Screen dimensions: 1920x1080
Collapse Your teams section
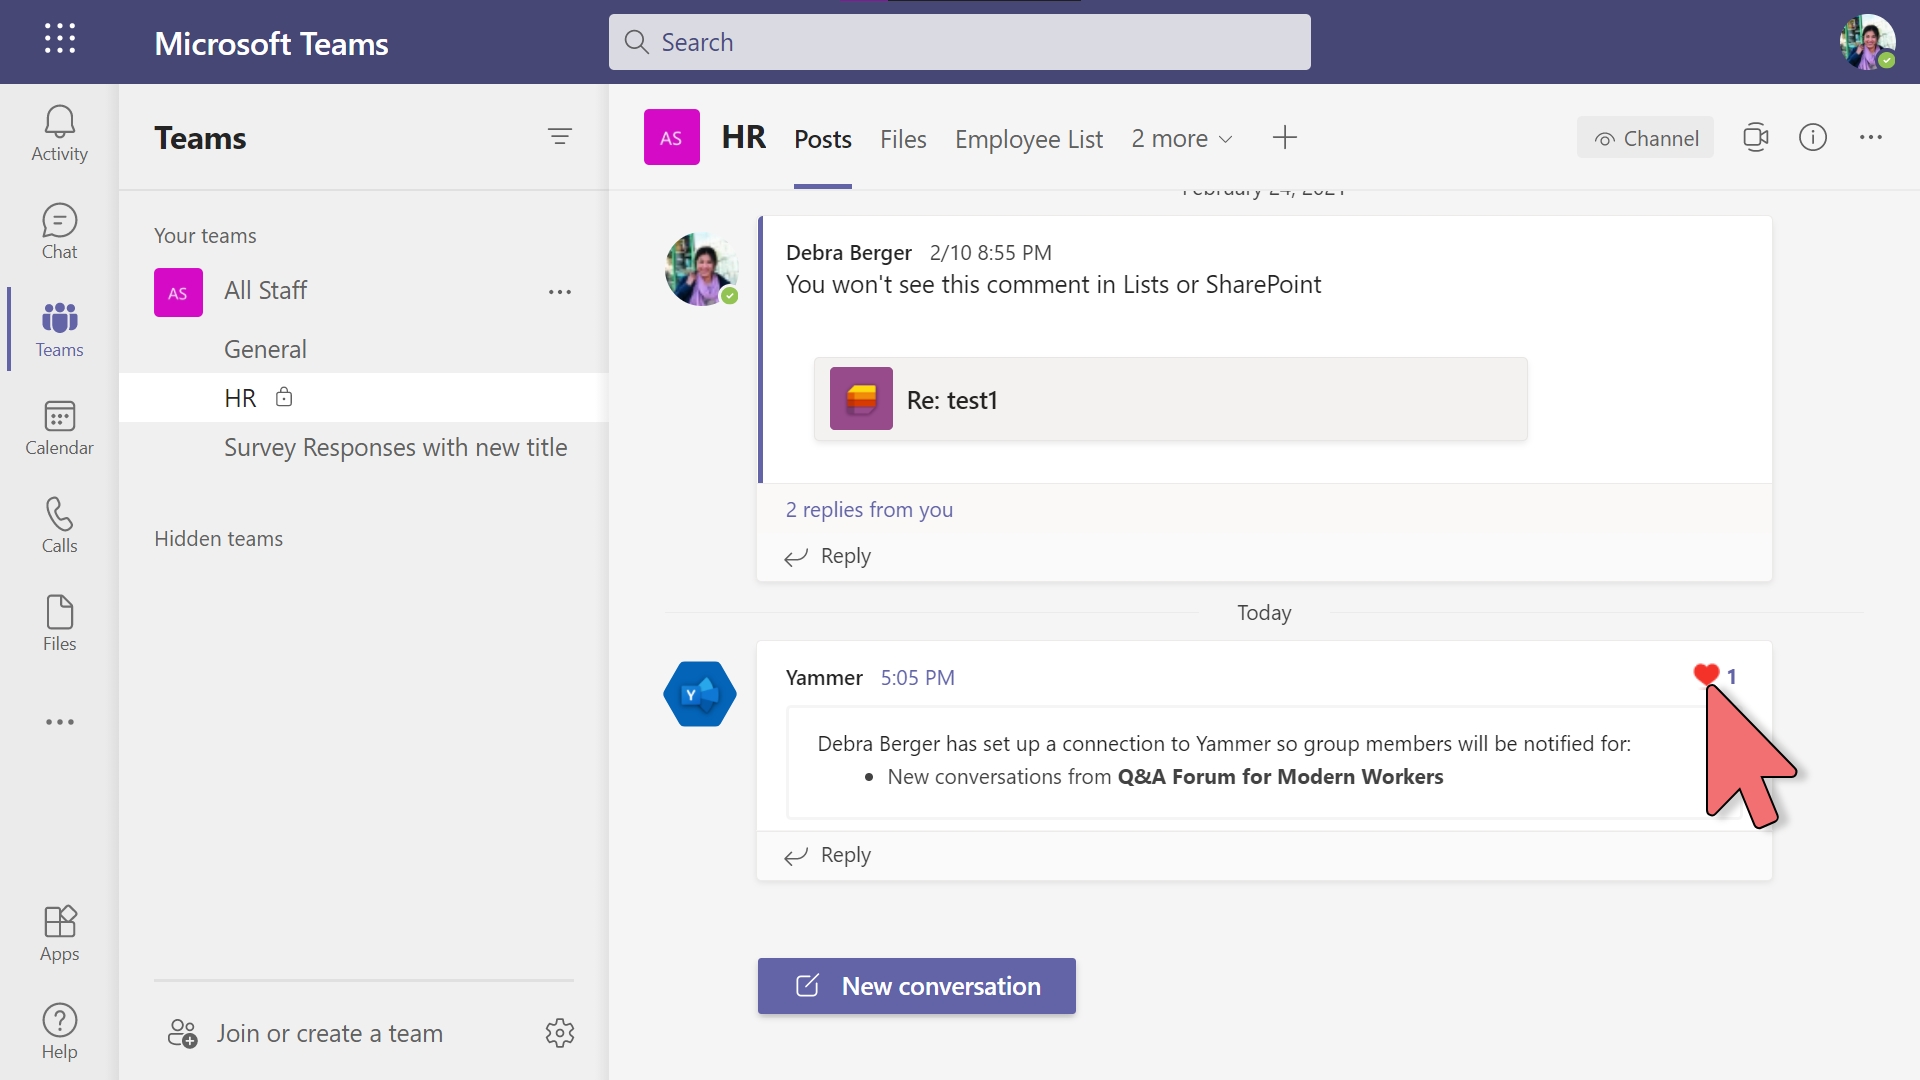coord(205,235)
